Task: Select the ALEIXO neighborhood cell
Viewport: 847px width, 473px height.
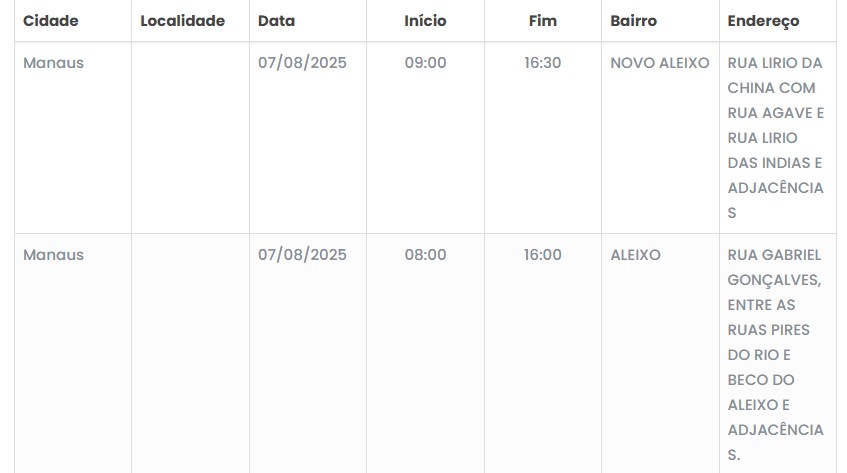Action: (636, 255)
